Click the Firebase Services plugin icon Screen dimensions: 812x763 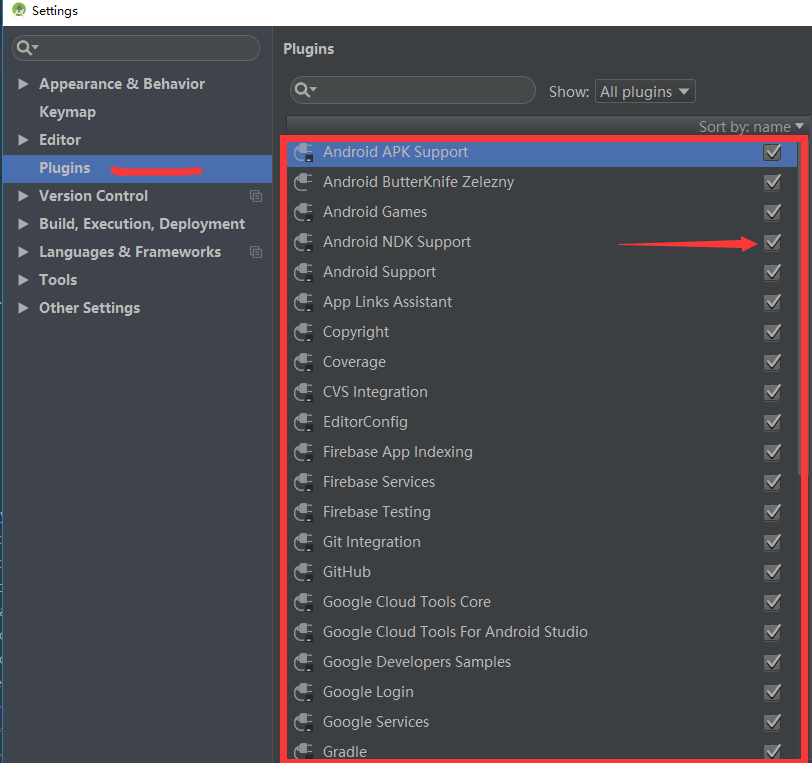coord(304,482)
